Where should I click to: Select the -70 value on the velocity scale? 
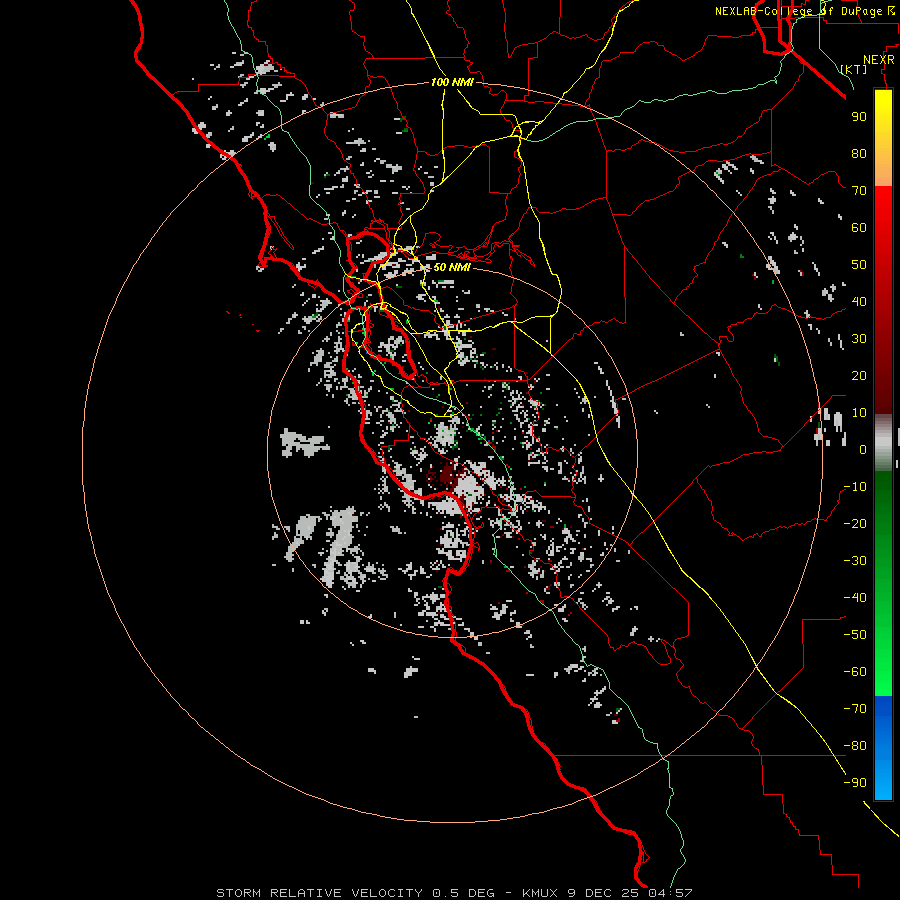click(855, 709)
